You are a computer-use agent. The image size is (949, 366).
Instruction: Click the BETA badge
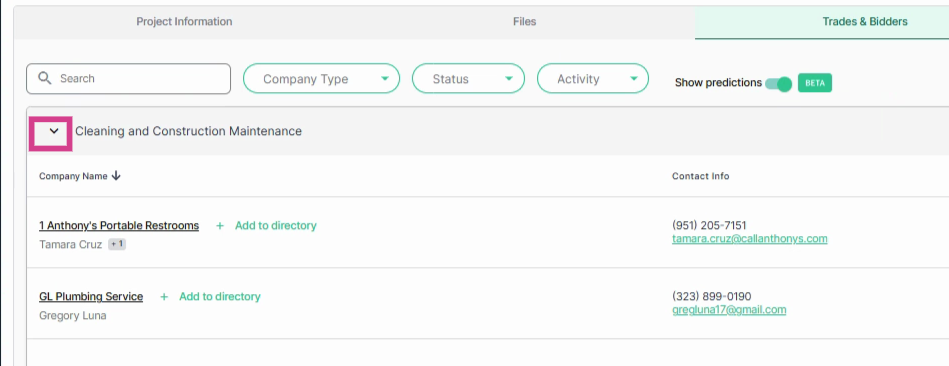[x=815, y=83]
